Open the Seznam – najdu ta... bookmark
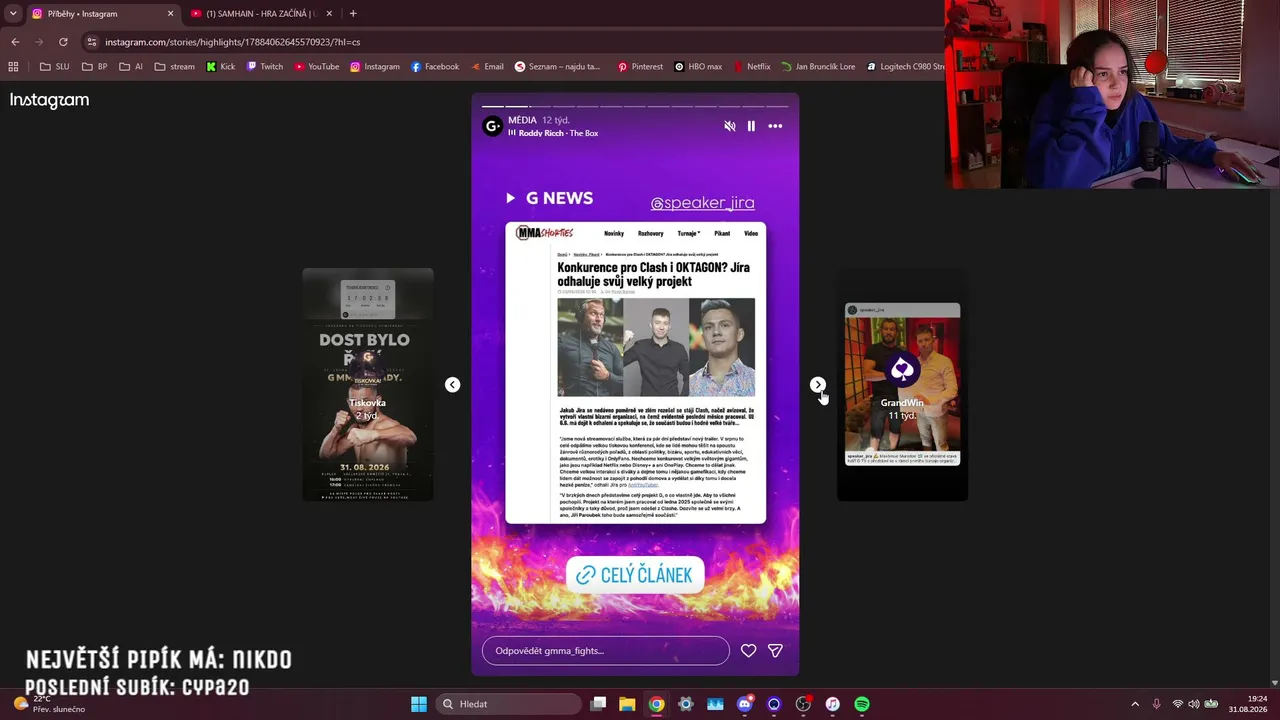Viewport: 1280px width, 720px height. pos(558,67)
